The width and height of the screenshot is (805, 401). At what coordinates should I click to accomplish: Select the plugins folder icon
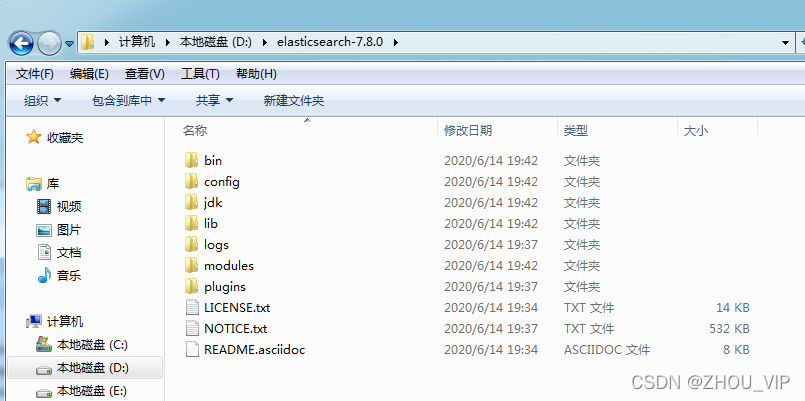point(191,286)
